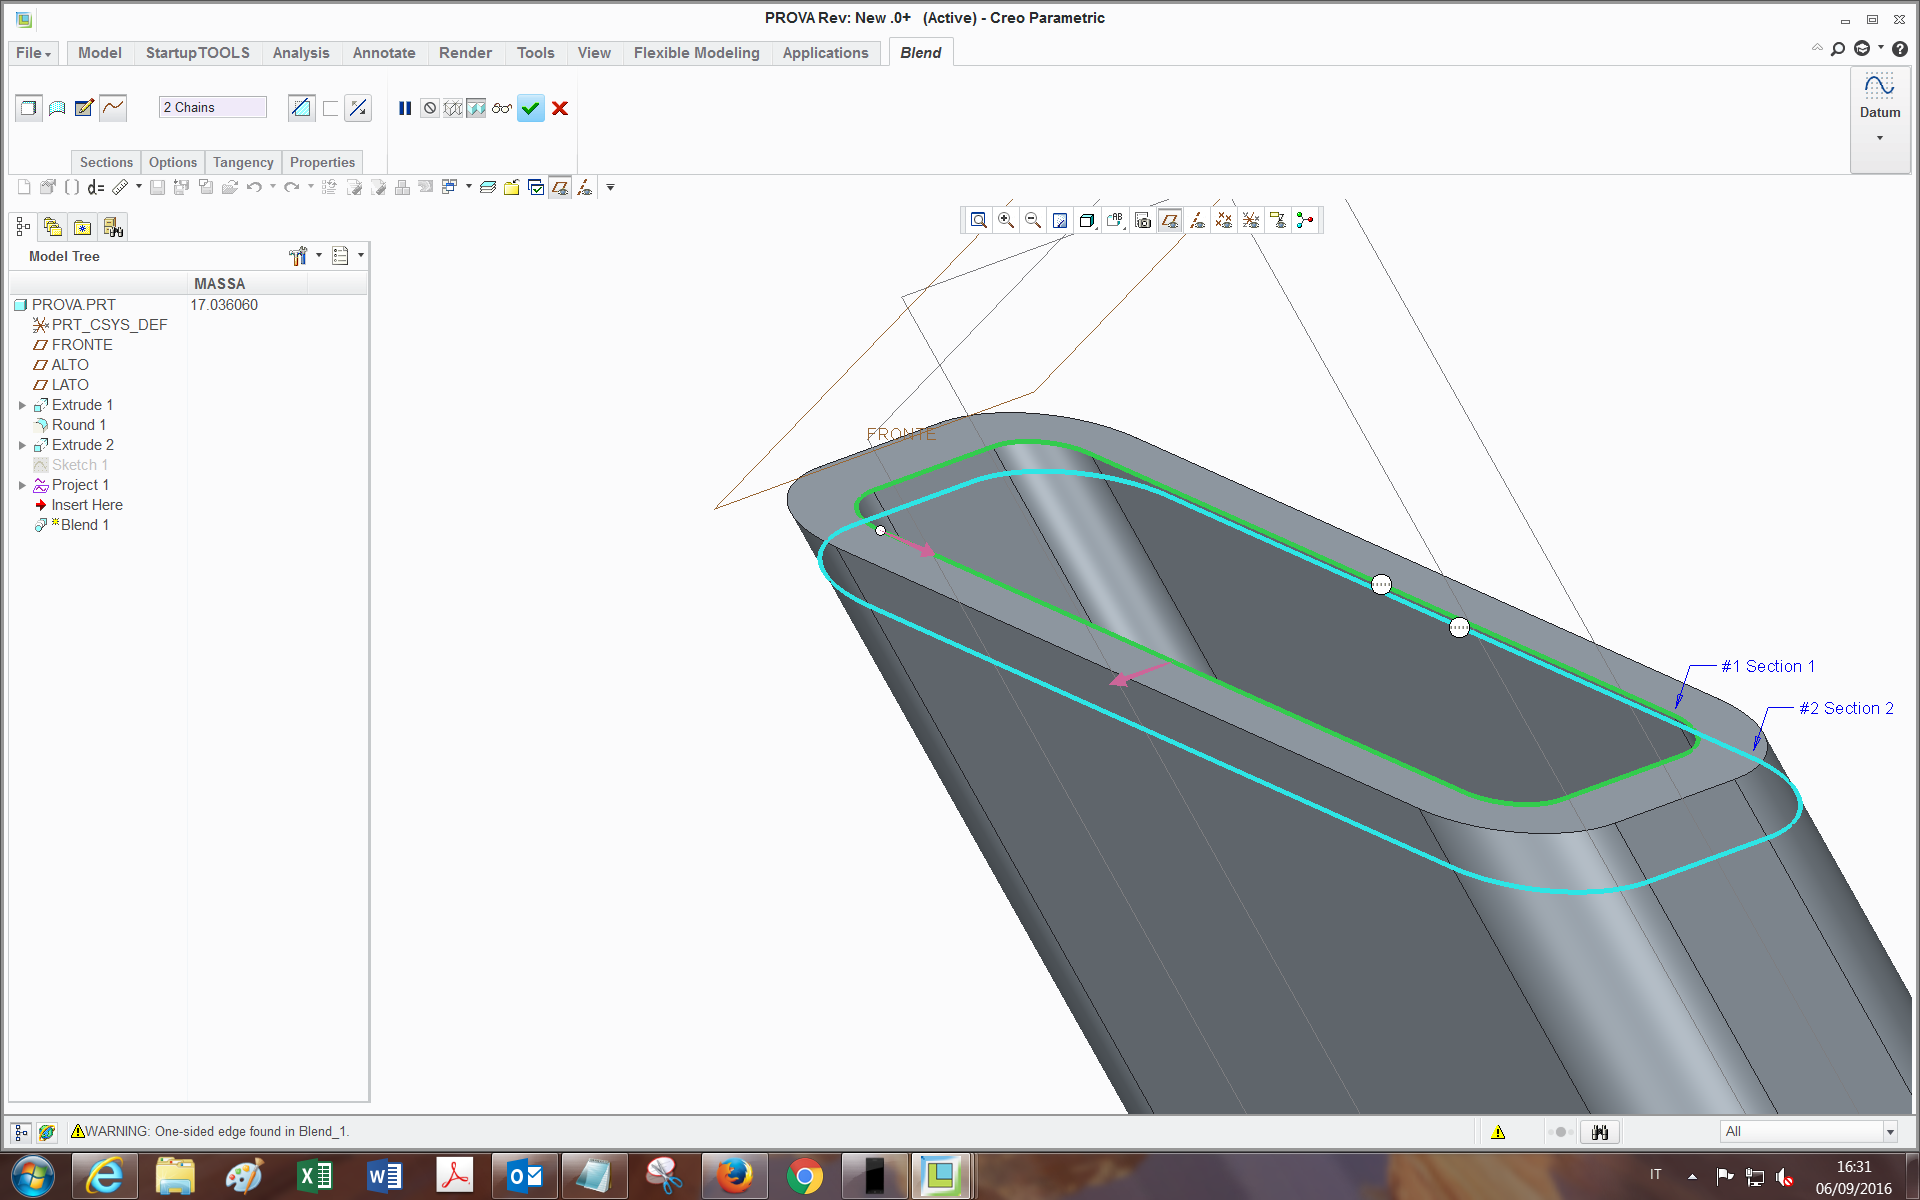
Task: Expand the Extrude 2 feature
Action: click(22, 445)
